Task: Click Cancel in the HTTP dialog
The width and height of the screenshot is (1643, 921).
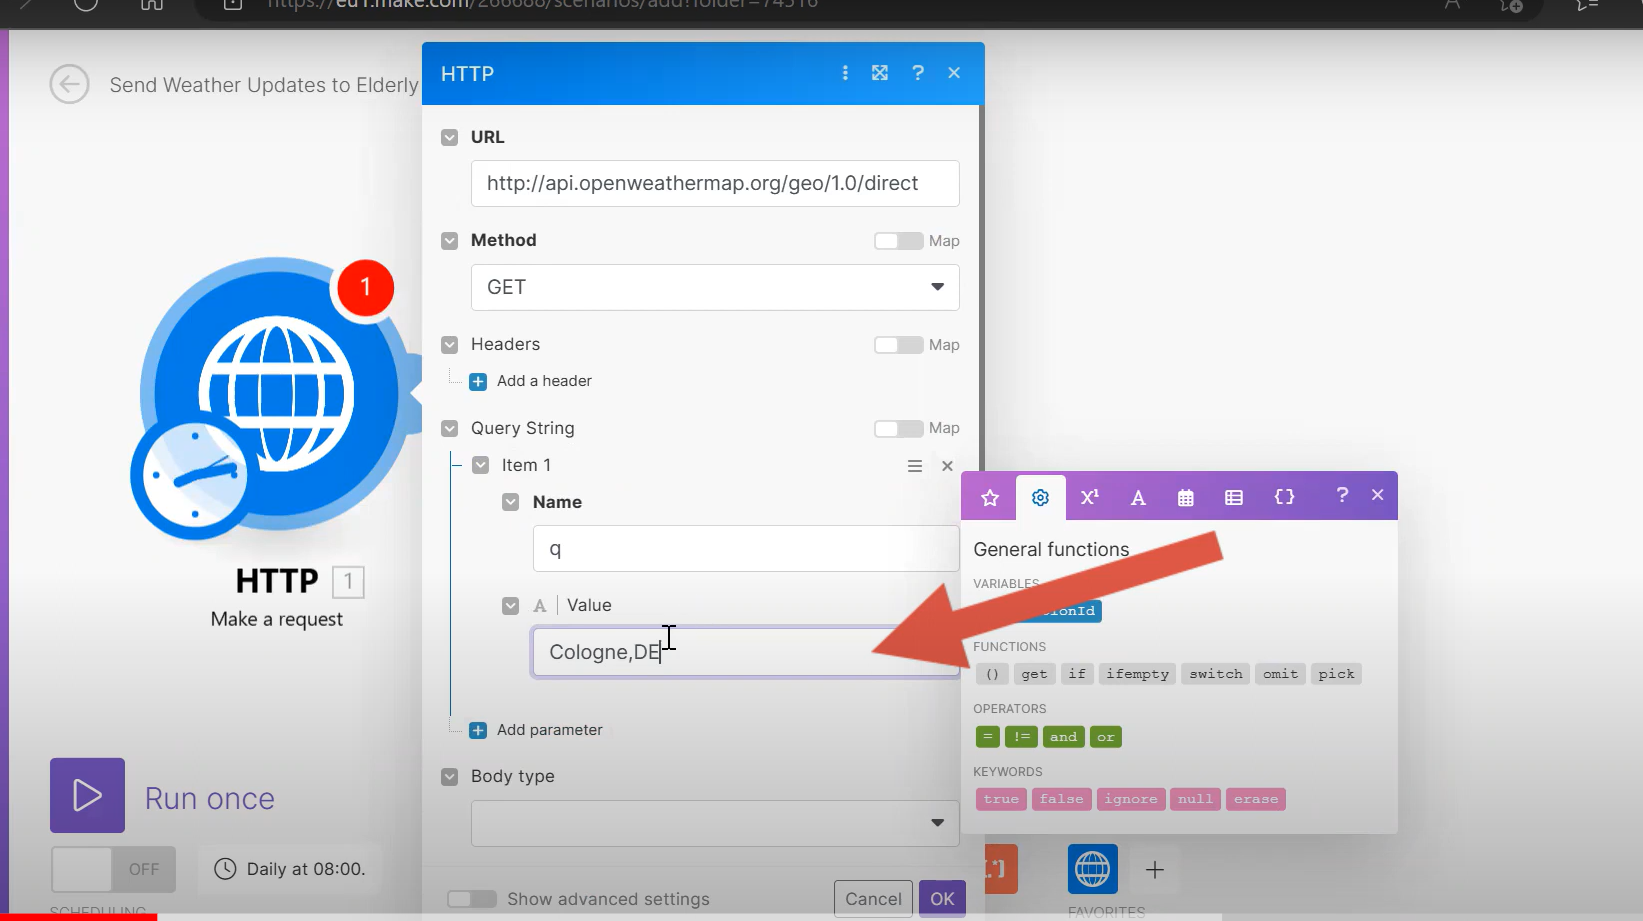Action: (873, 899)
